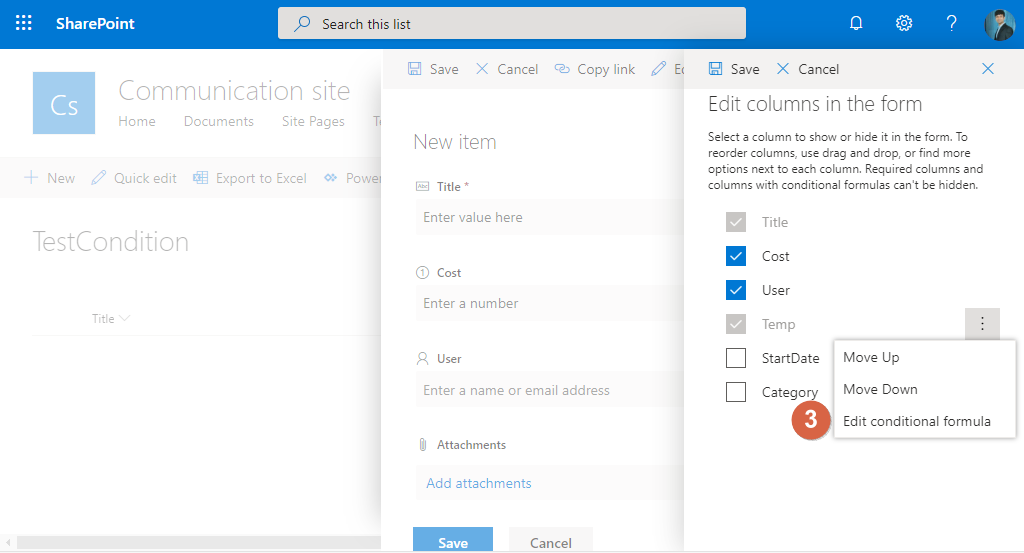
Task: Open the settings gear icon
Action: (x=904, y=24)
